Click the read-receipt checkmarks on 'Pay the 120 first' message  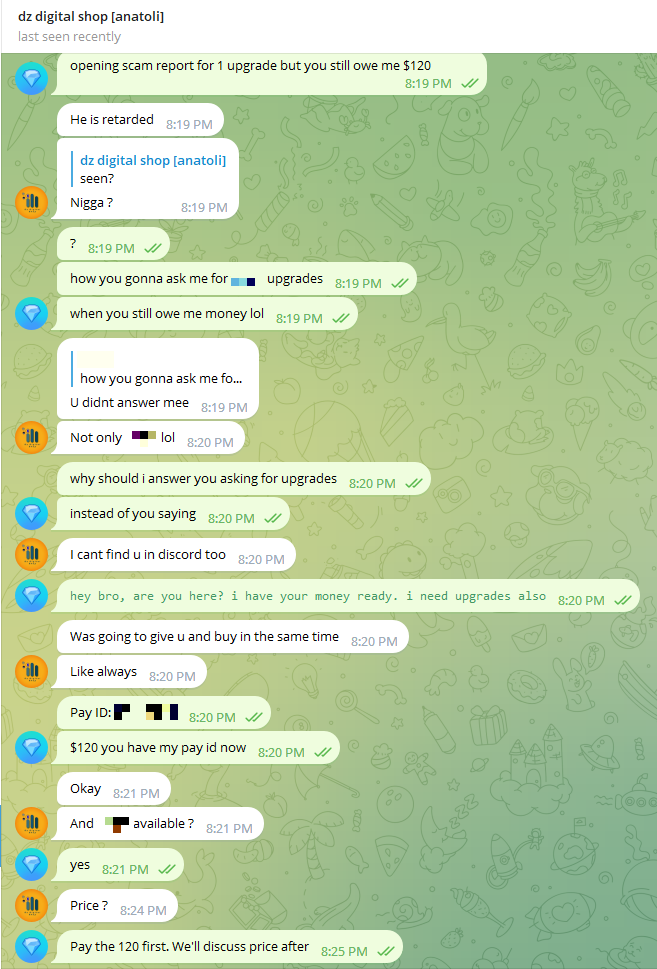pyautogui.click(x=386, y=952)
